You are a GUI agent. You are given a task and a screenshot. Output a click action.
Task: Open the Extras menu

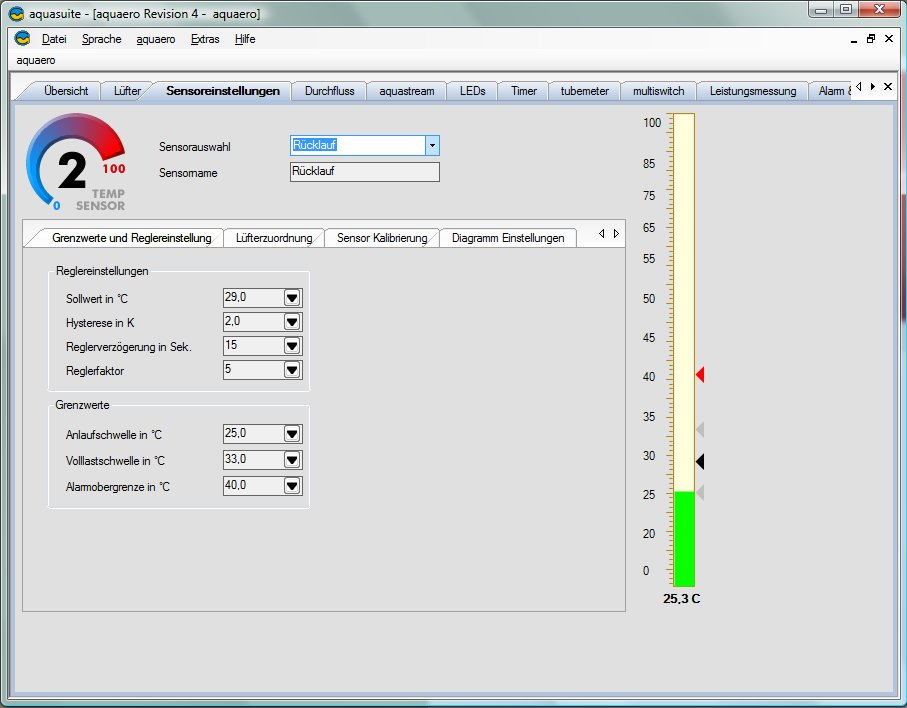tap(205, 39)
